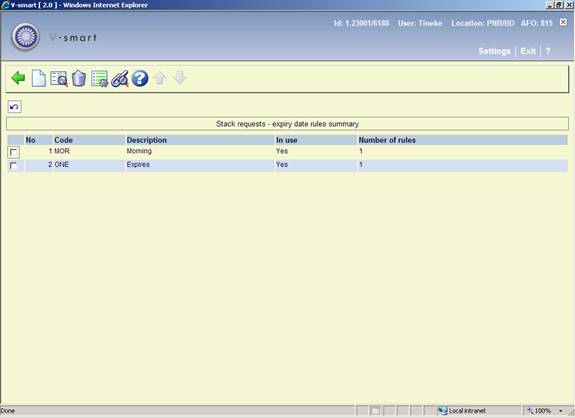Image resolution: width=575 pixels, height=418 pixels.
Task: Move the rule down with the down arrow
Action: coord(180,78)
